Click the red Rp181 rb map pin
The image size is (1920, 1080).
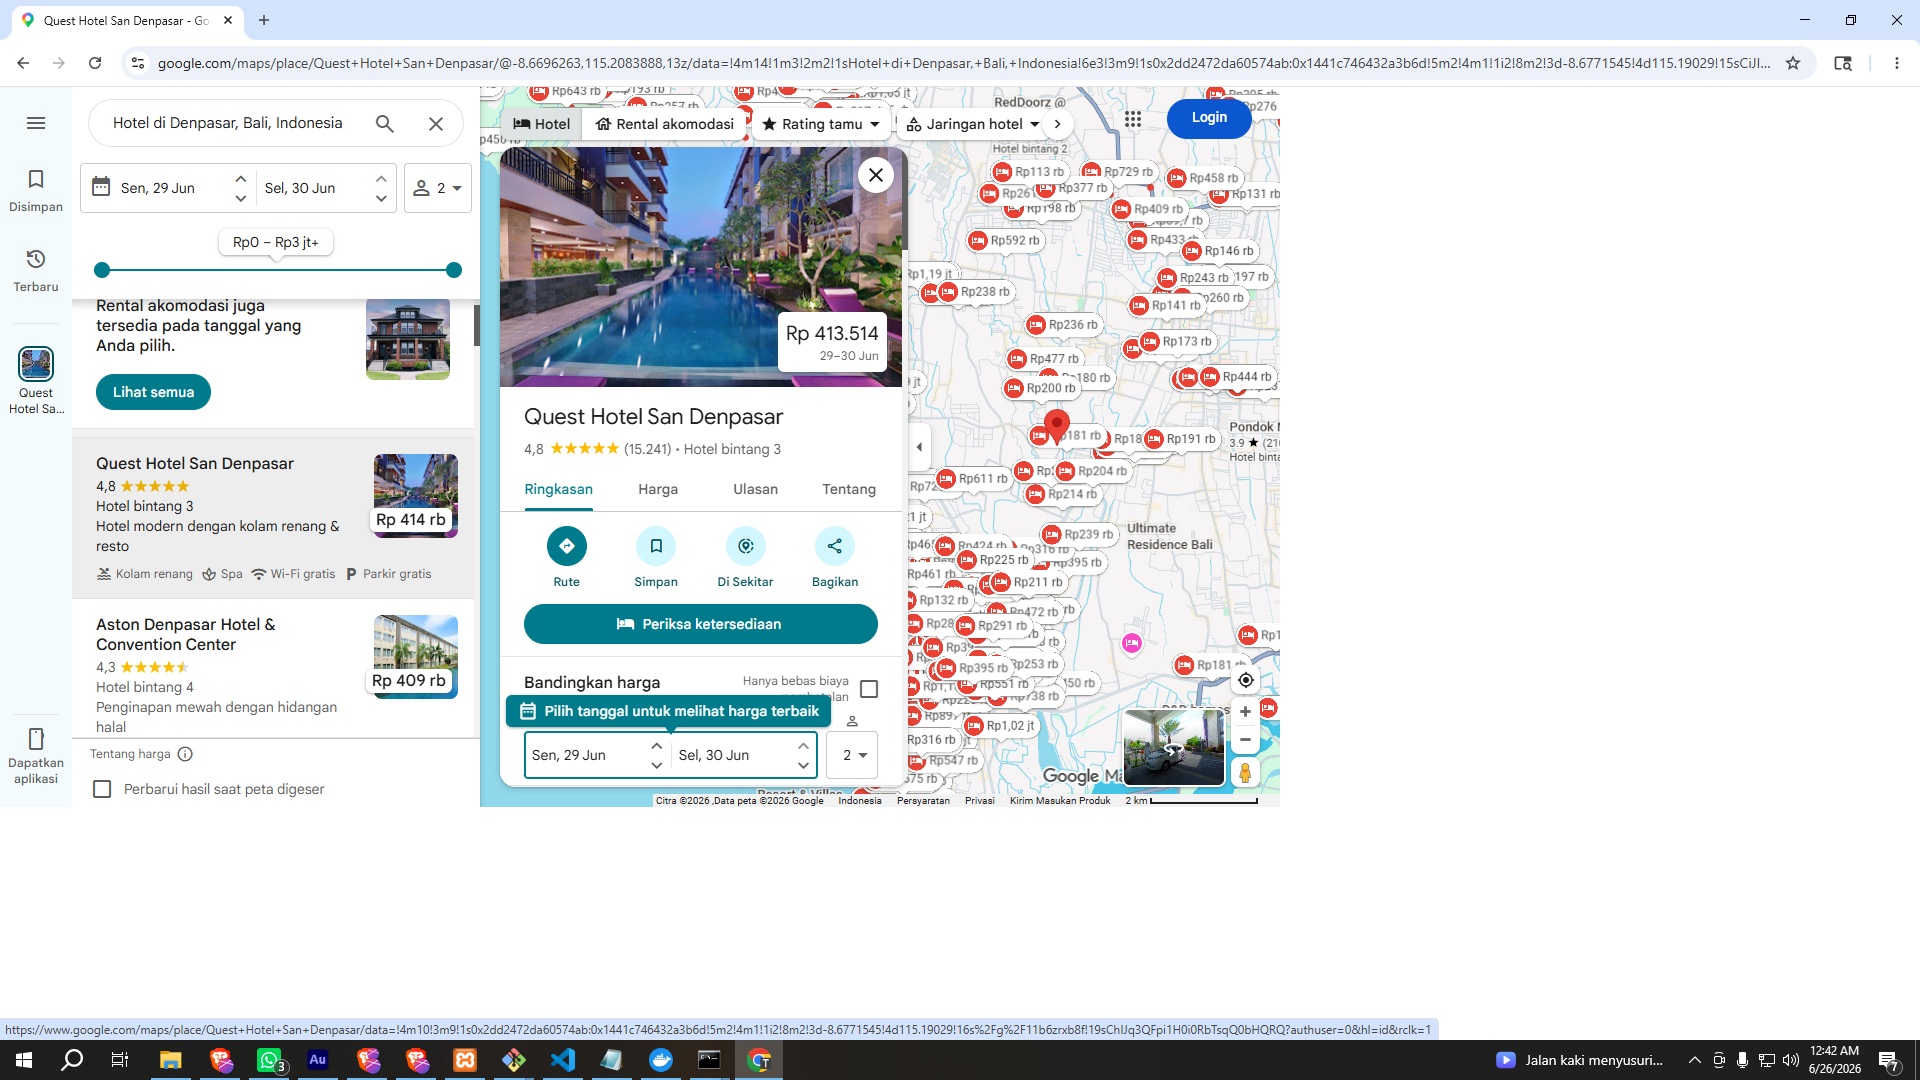click(x=1057, y=426)
